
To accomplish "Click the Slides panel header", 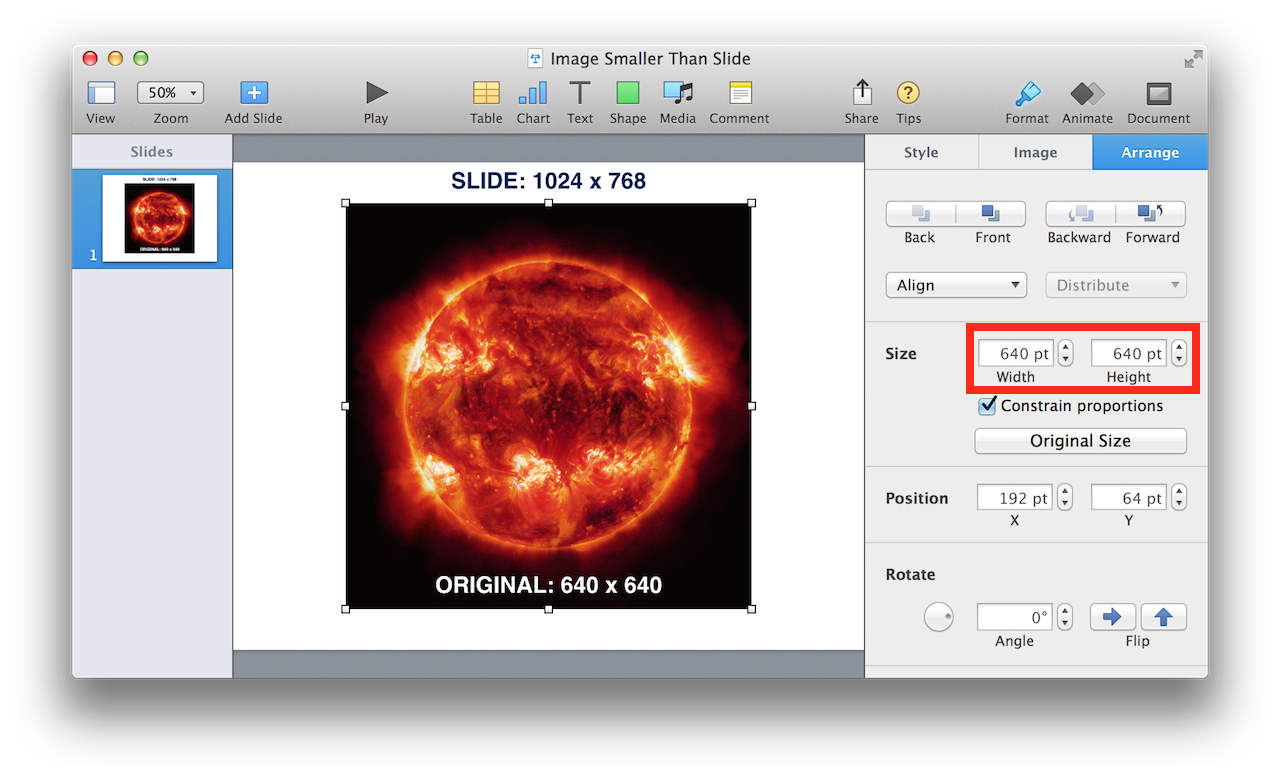I will coord(152,152).
